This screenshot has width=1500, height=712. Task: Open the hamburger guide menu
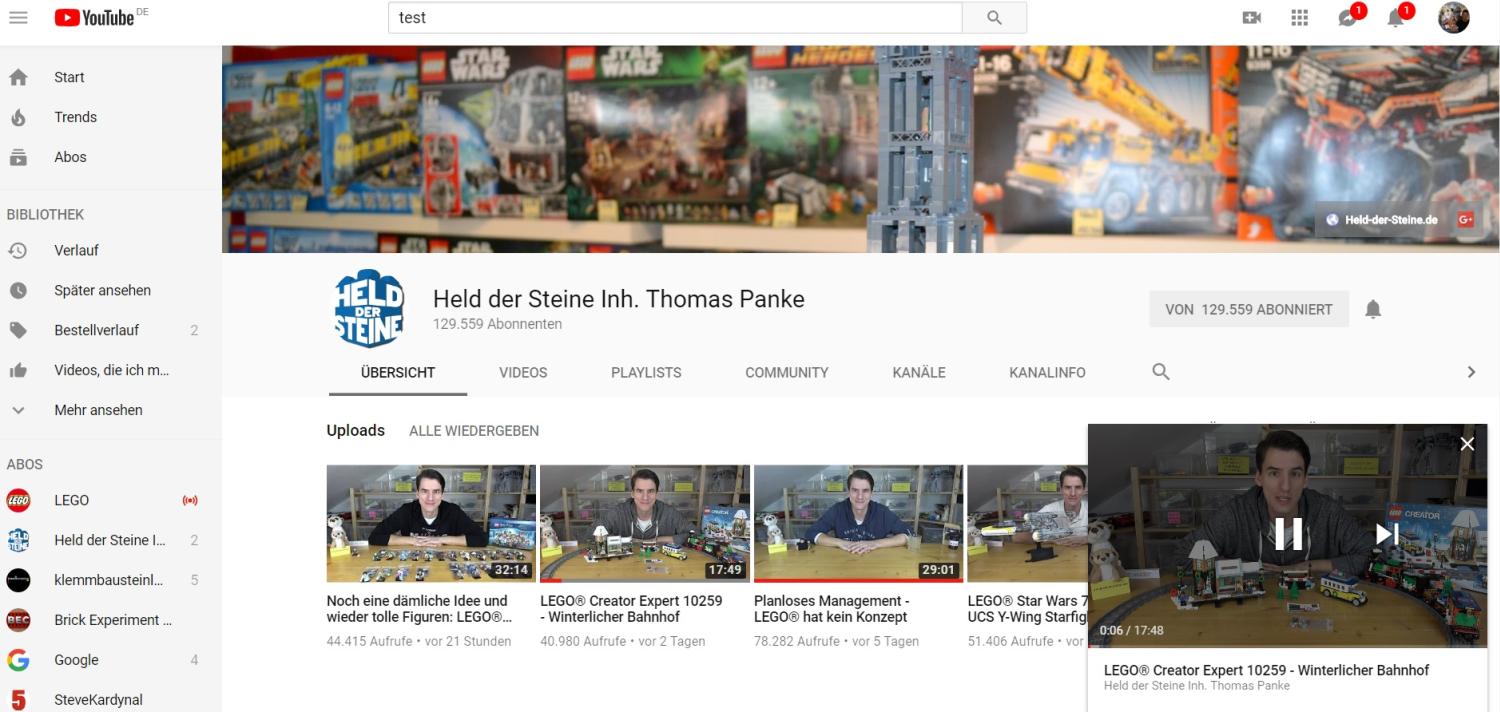click(x=18, y=18)
